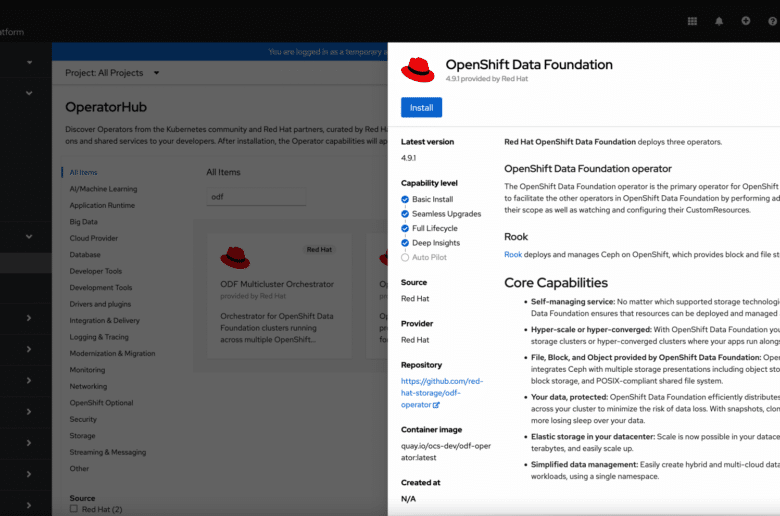
Task: Select the Cloud Provider category
Action: (94, 238)
